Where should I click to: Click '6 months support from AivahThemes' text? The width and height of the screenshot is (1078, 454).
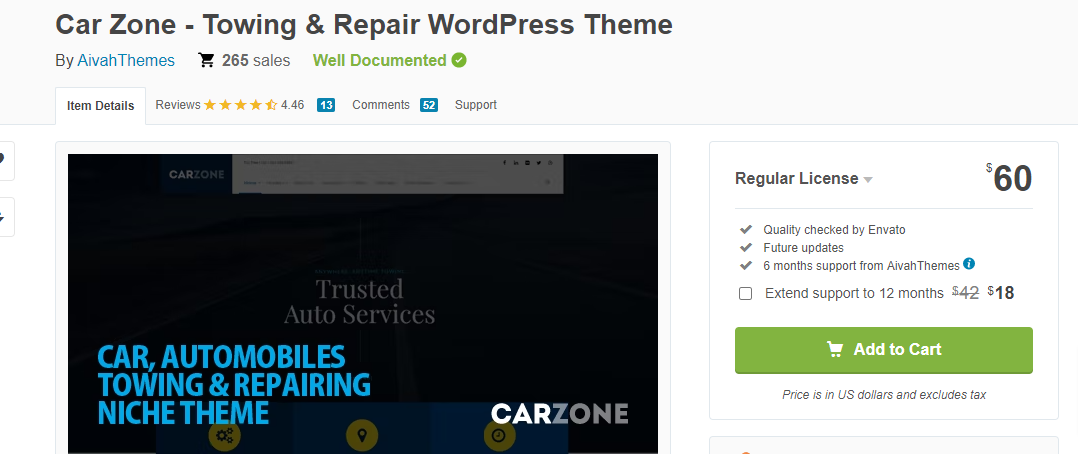[861, 266]
